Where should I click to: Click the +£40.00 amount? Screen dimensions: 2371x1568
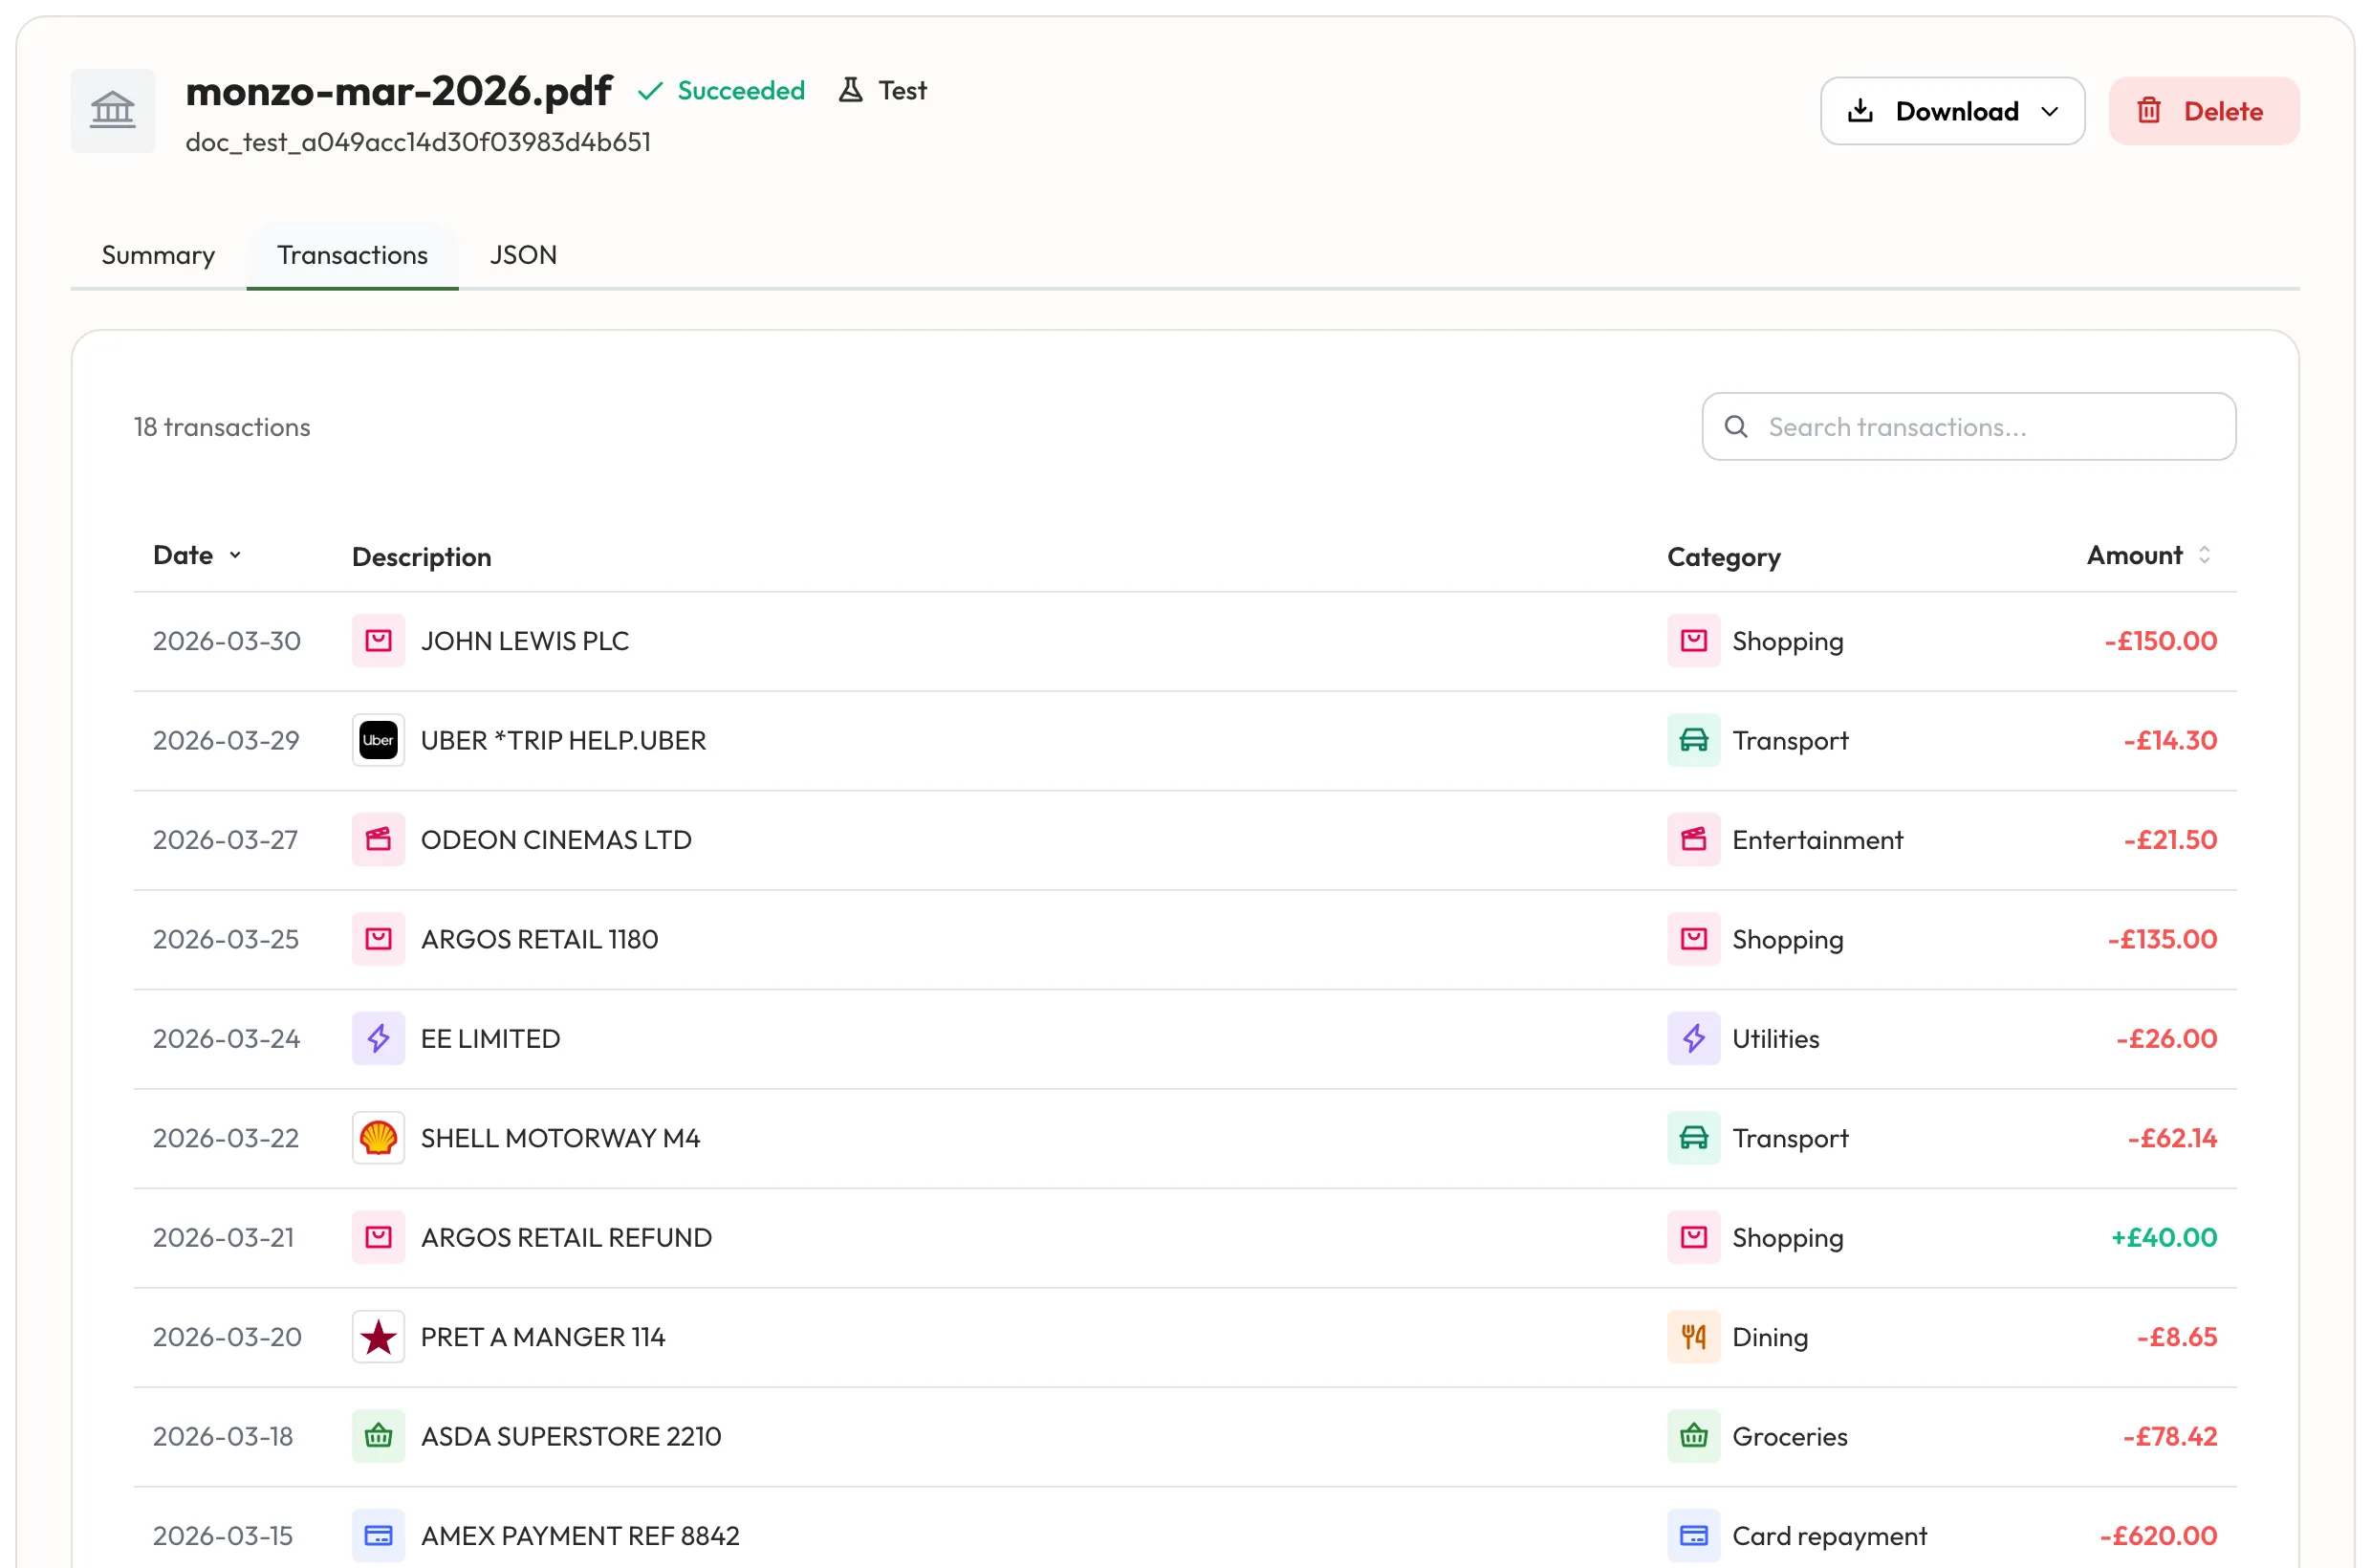pos(2164,1238)
